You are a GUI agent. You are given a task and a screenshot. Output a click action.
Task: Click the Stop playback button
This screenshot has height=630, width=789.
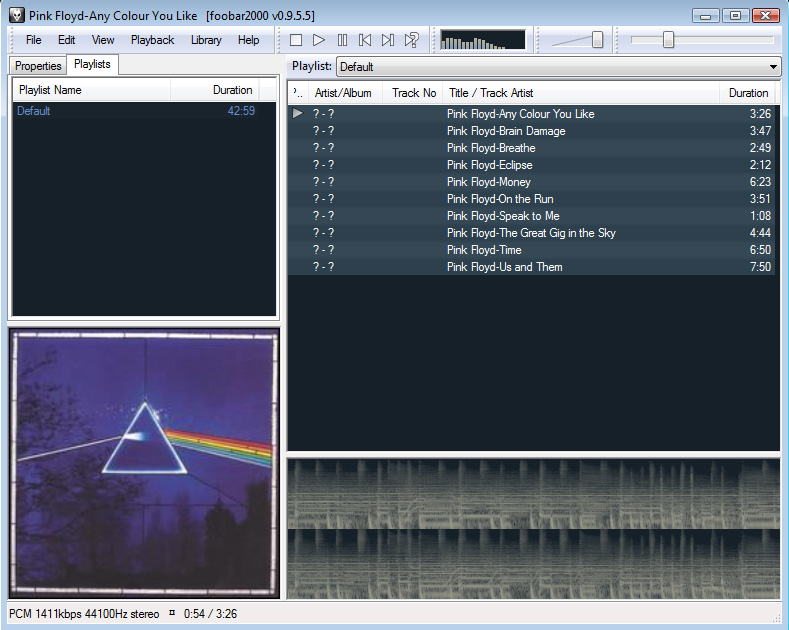[x=296, y=40]
